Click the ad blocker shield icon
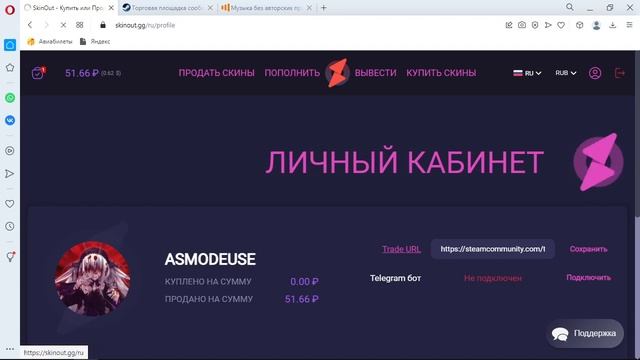 [x=535, y=25]
